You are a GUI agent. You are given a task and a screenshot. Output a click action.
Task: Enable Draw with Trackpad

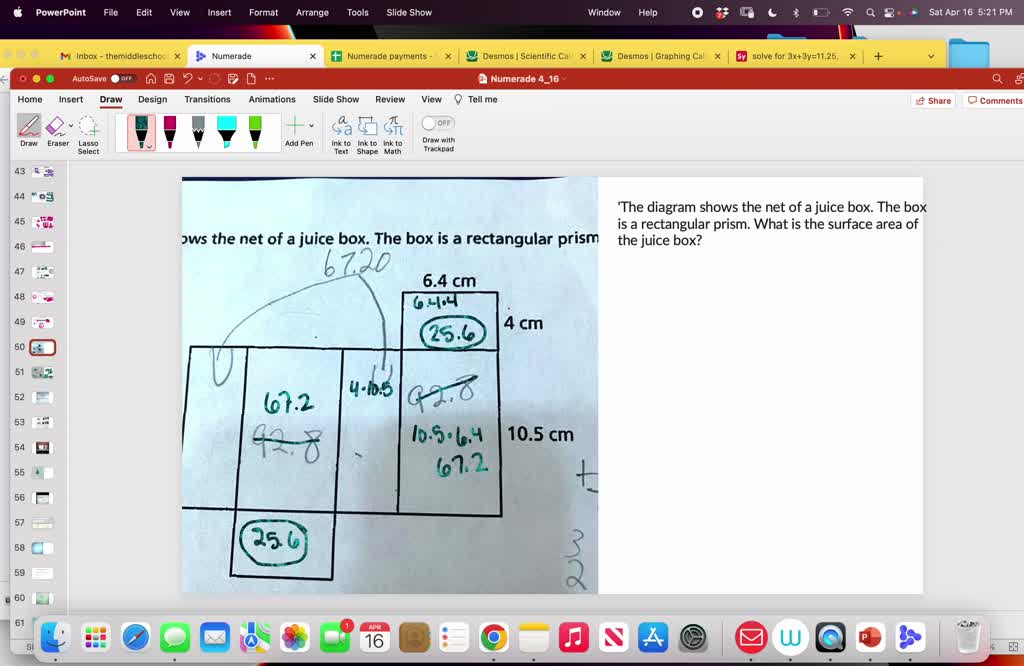tap(436, 122)
